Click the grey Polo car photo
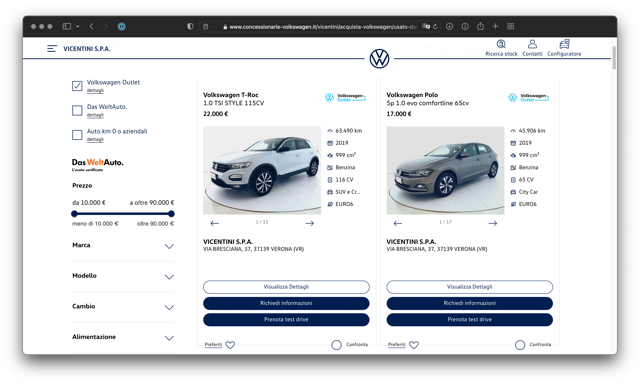 (445, 170)
